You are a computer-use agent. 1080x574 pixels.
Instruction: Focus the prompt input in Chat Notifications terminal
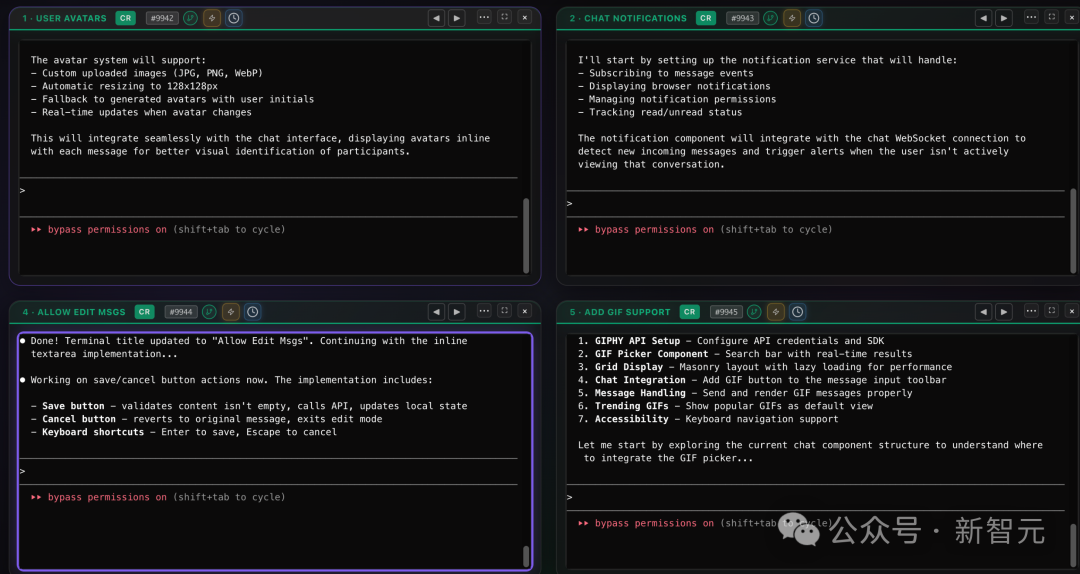(x=816, y=203)
